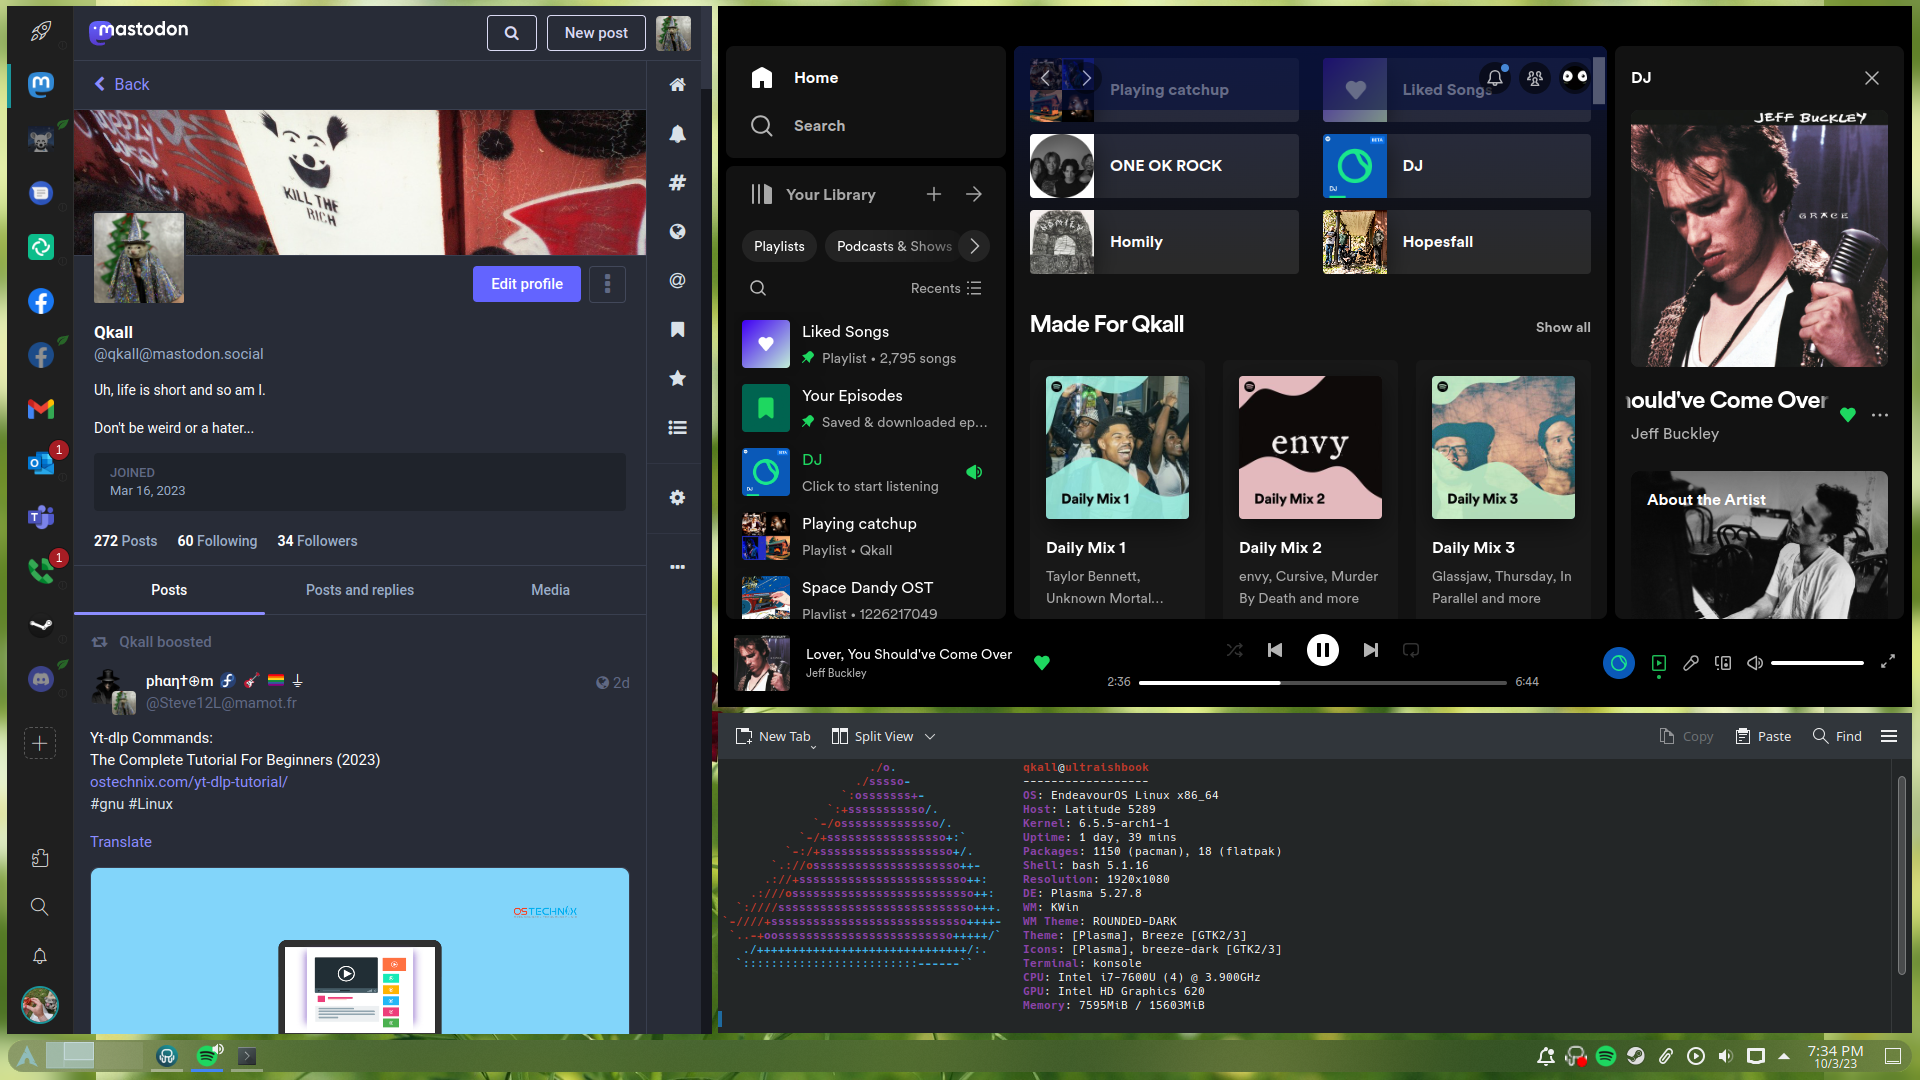
Task: Select Posts tab on profile
Action: 169,590
